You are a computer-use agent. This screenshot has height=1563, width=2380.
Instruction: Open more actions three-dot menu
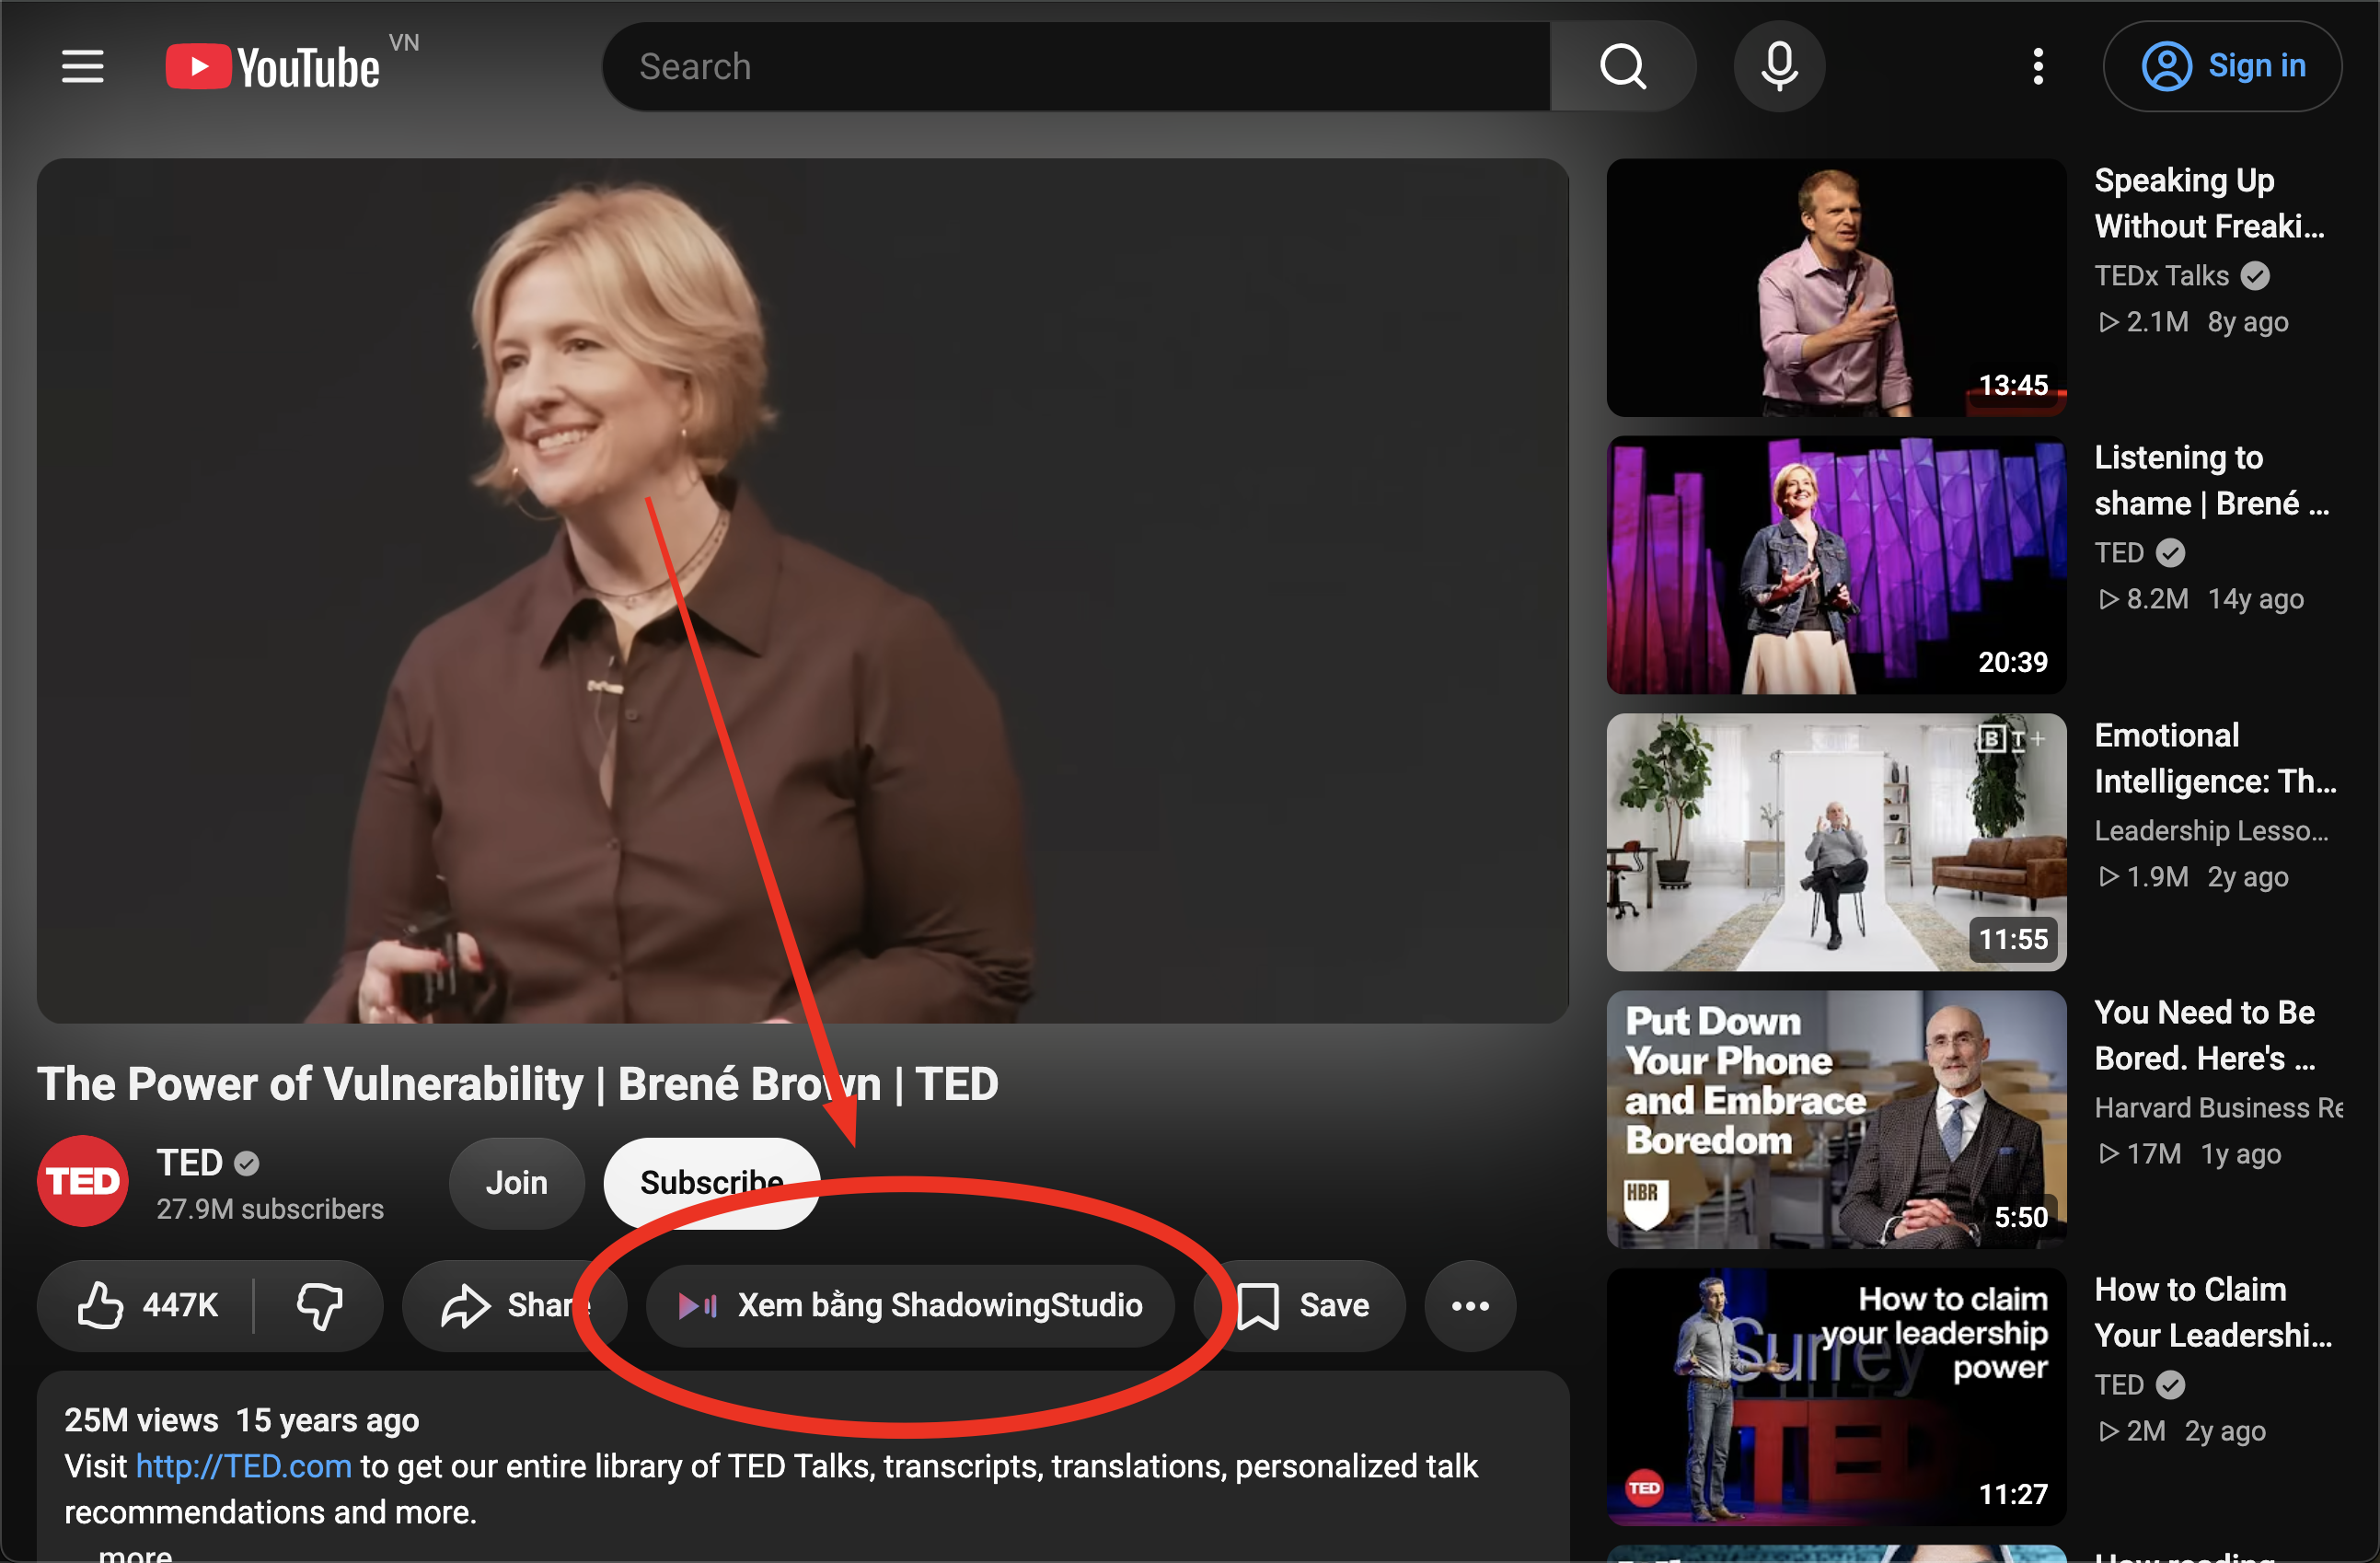pyautogui.click(x=1470, y=1304)
